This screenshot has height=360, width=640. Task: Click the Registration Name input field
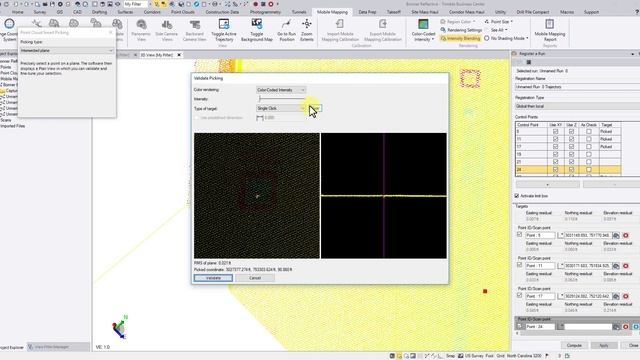point(577,87)
